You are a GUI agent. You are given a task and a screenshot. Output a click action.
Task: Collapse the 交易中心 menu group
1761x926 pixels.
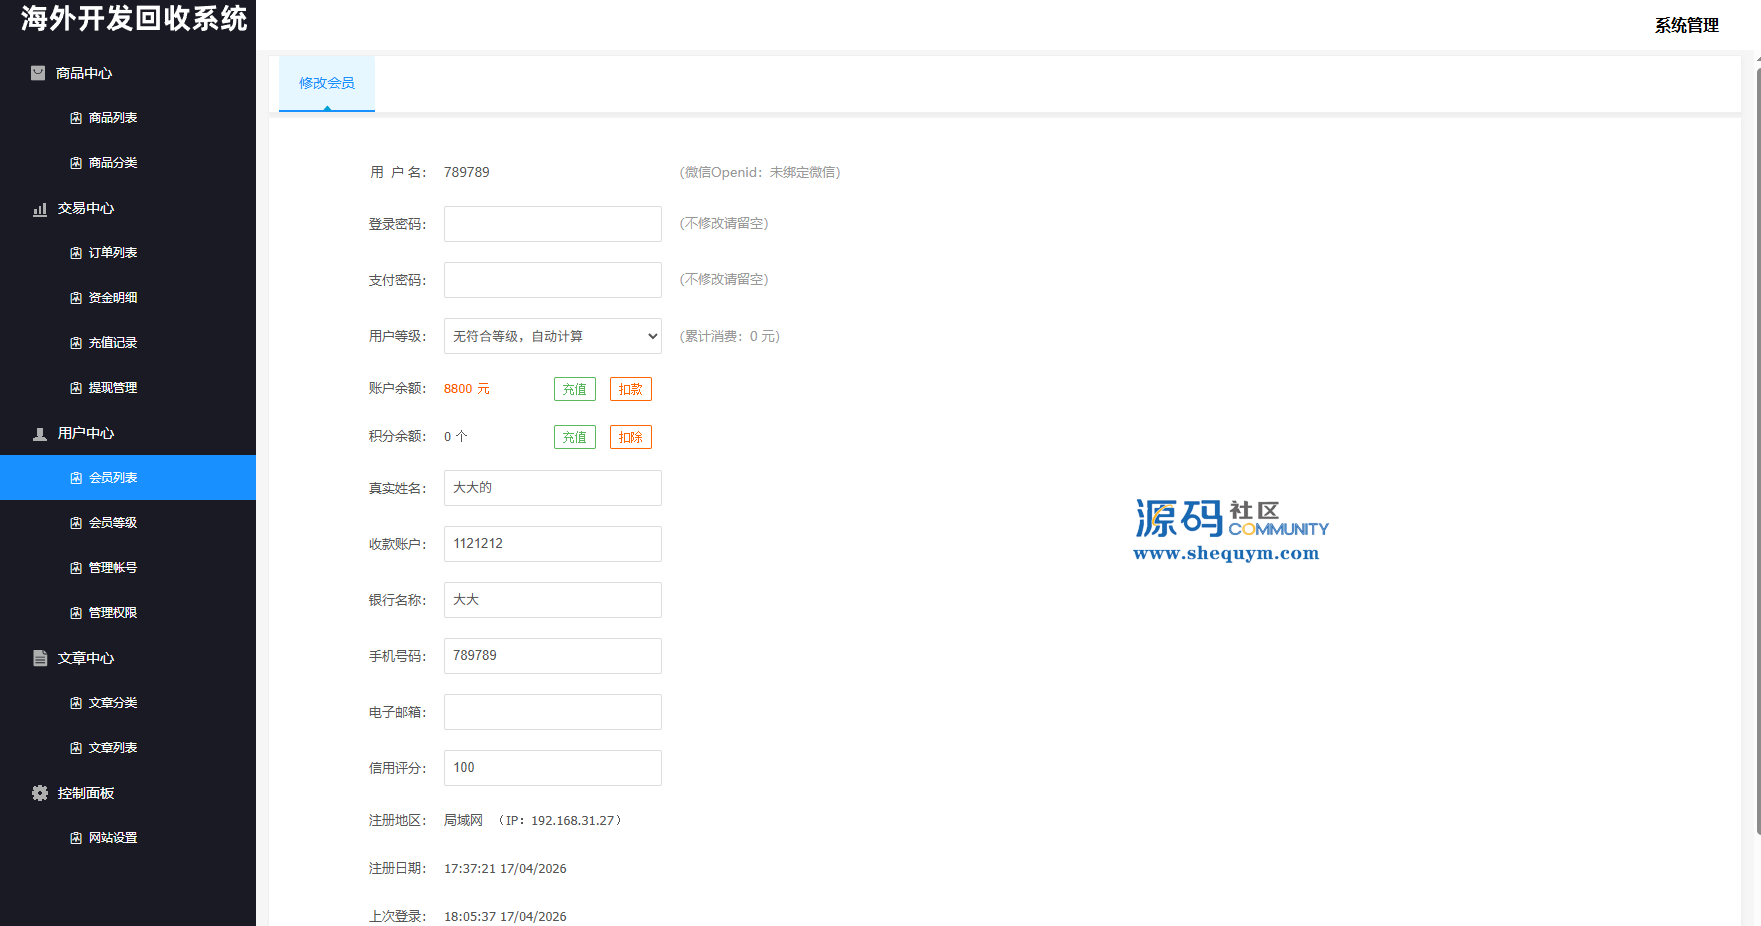click(86, 208)
